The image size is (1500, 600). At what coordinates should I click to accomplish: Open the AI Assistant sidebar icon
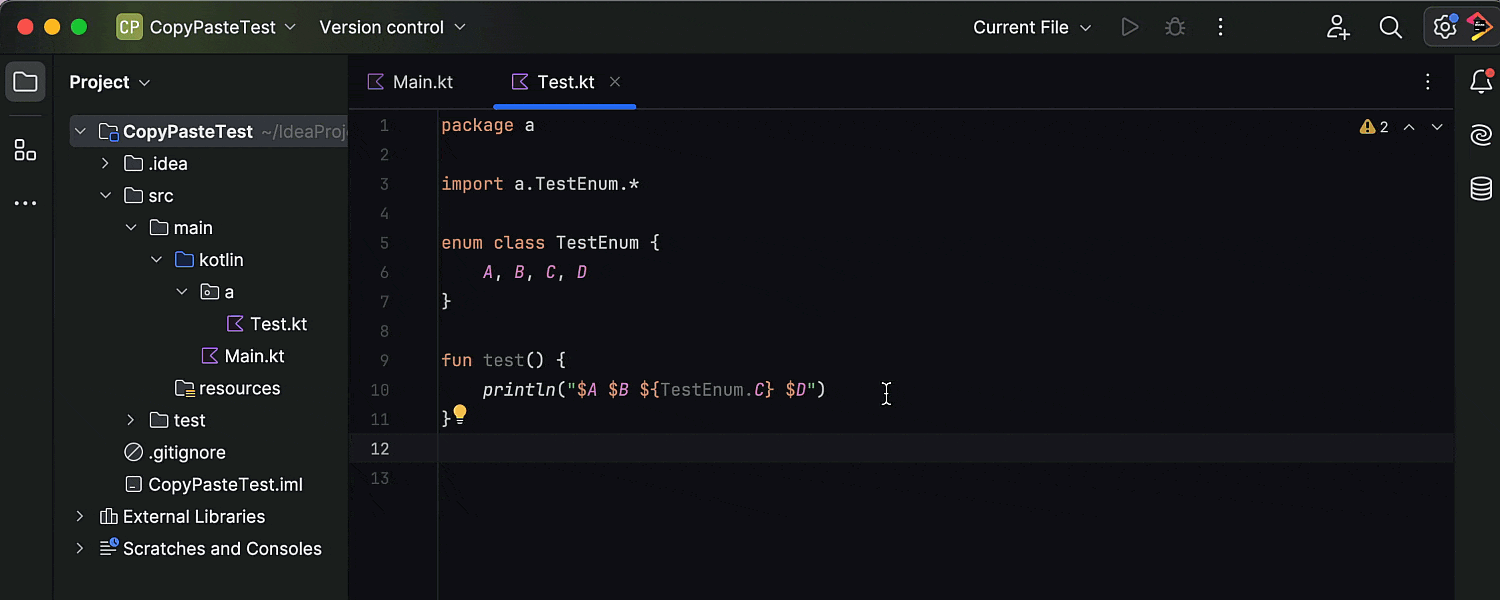click(x=1480, y=134)
